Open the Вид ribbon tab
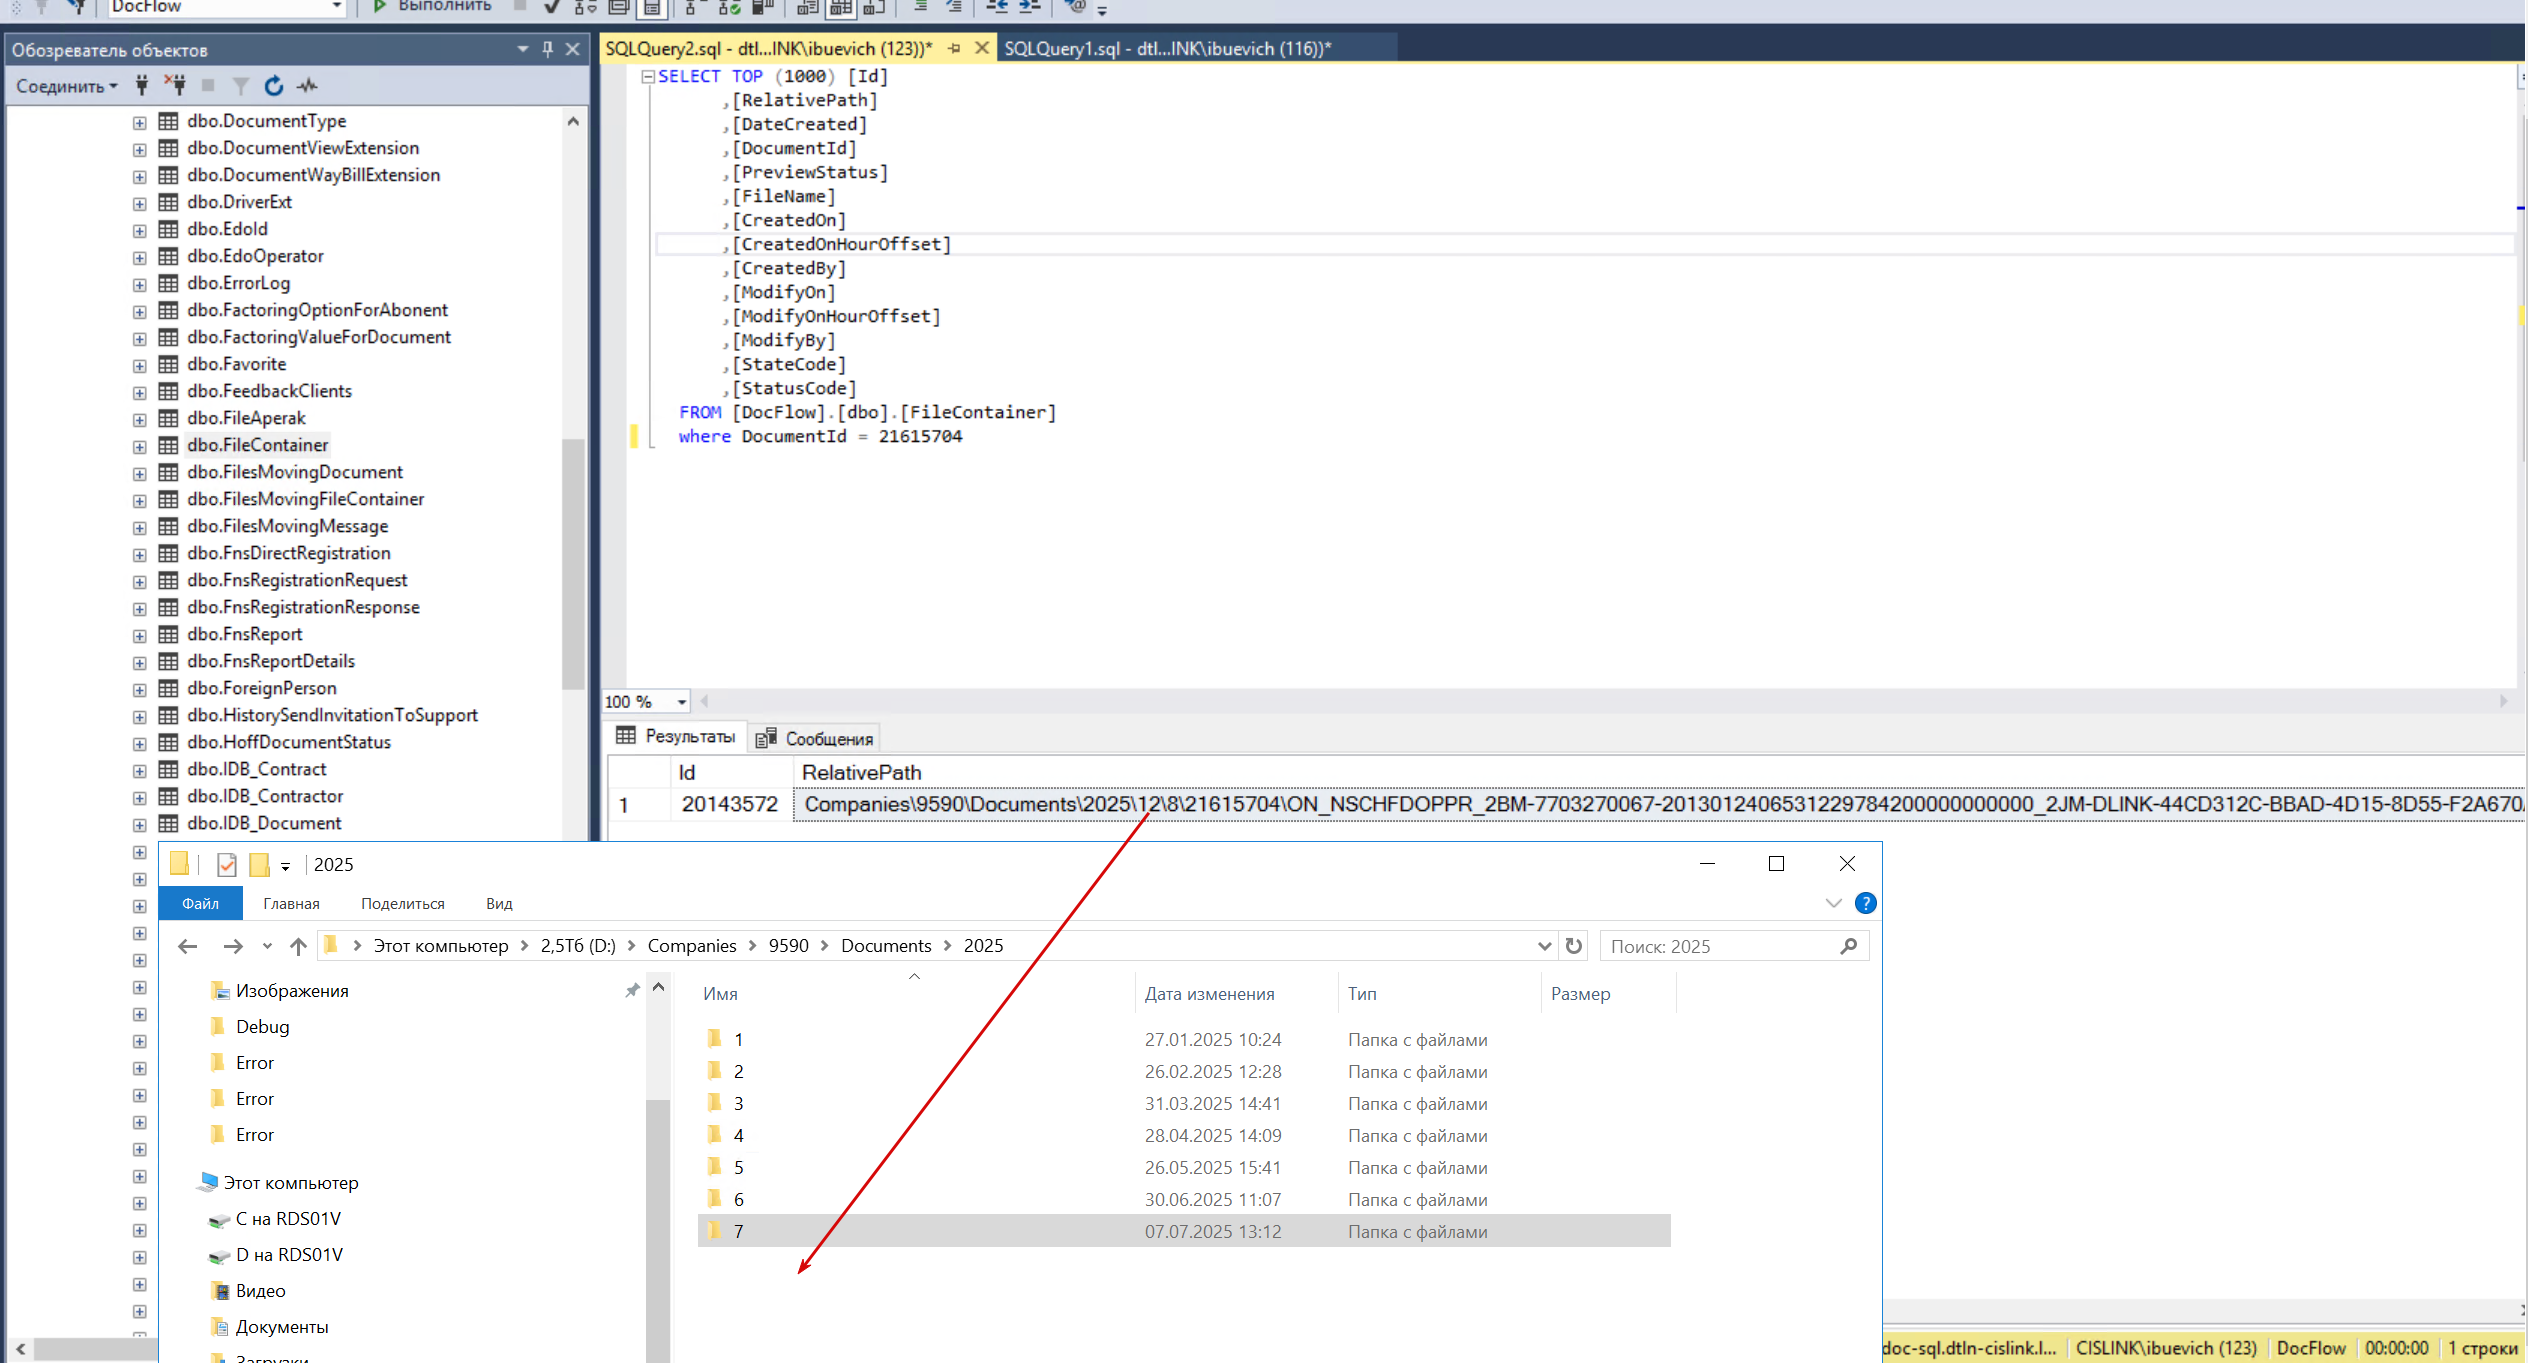Viewport: 2528px width, 1363px height. click(x=499, y=903)
